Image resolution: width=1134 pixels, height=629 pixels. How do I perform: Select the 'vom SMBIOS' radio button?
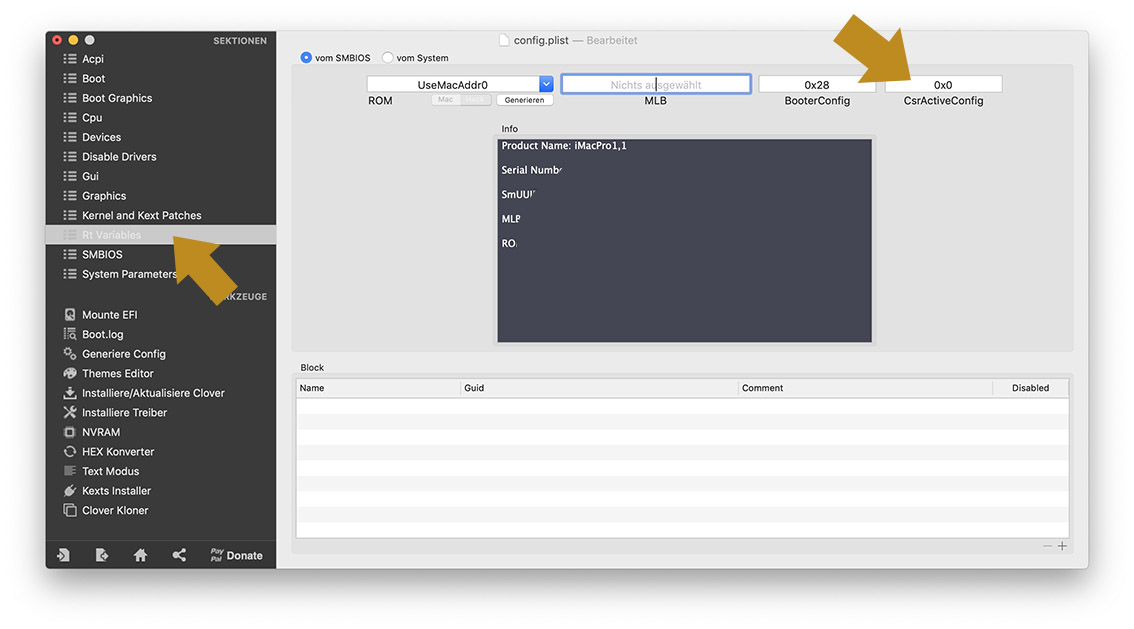306,58
